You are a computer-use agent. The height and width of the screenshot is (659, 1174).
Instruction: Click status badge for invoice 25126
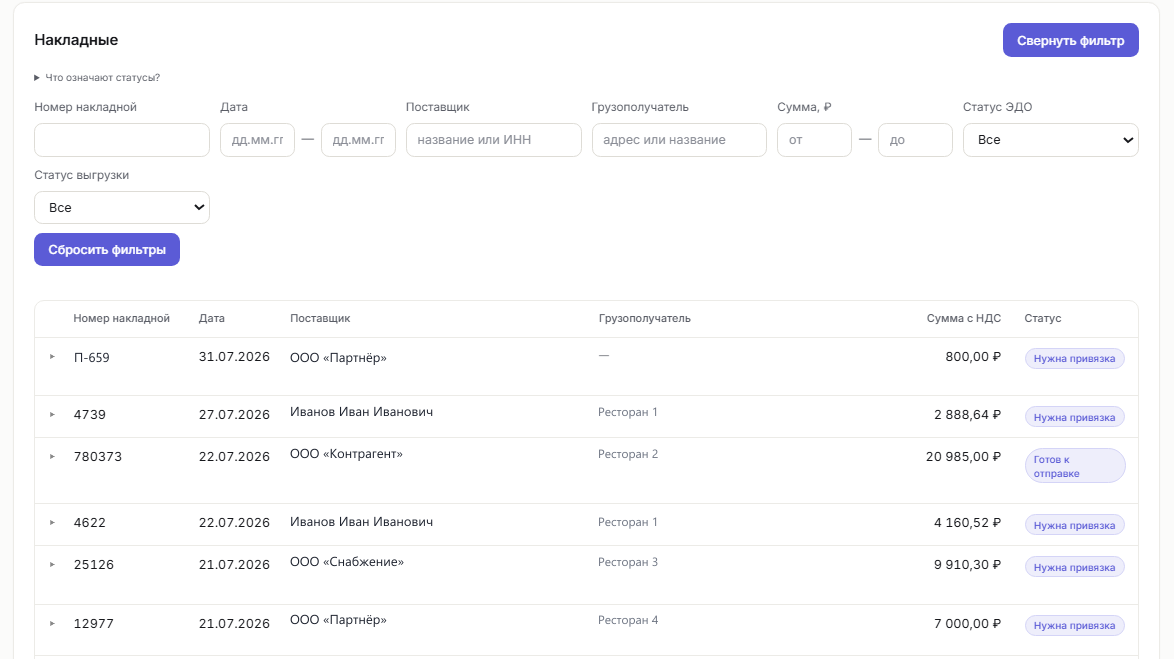(1074, 567)
